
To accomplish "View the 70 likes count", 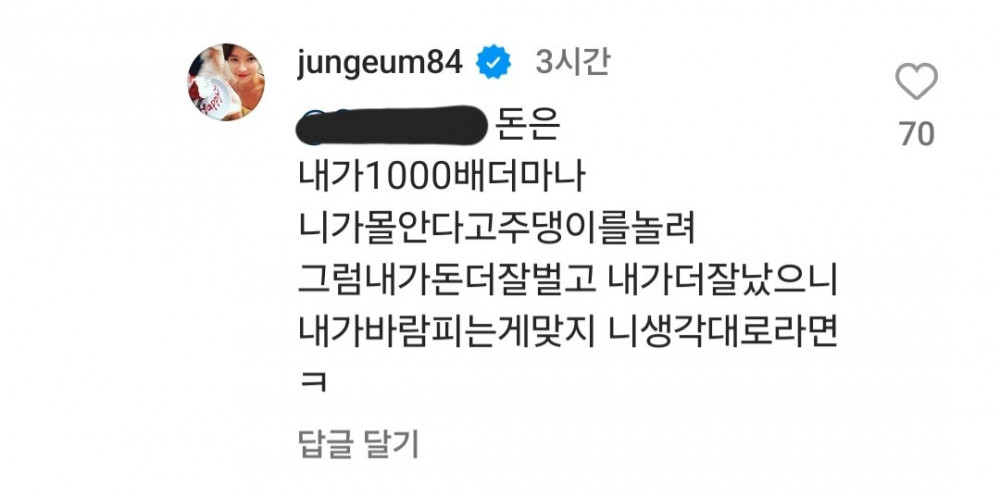I will (x=917, y=135).
